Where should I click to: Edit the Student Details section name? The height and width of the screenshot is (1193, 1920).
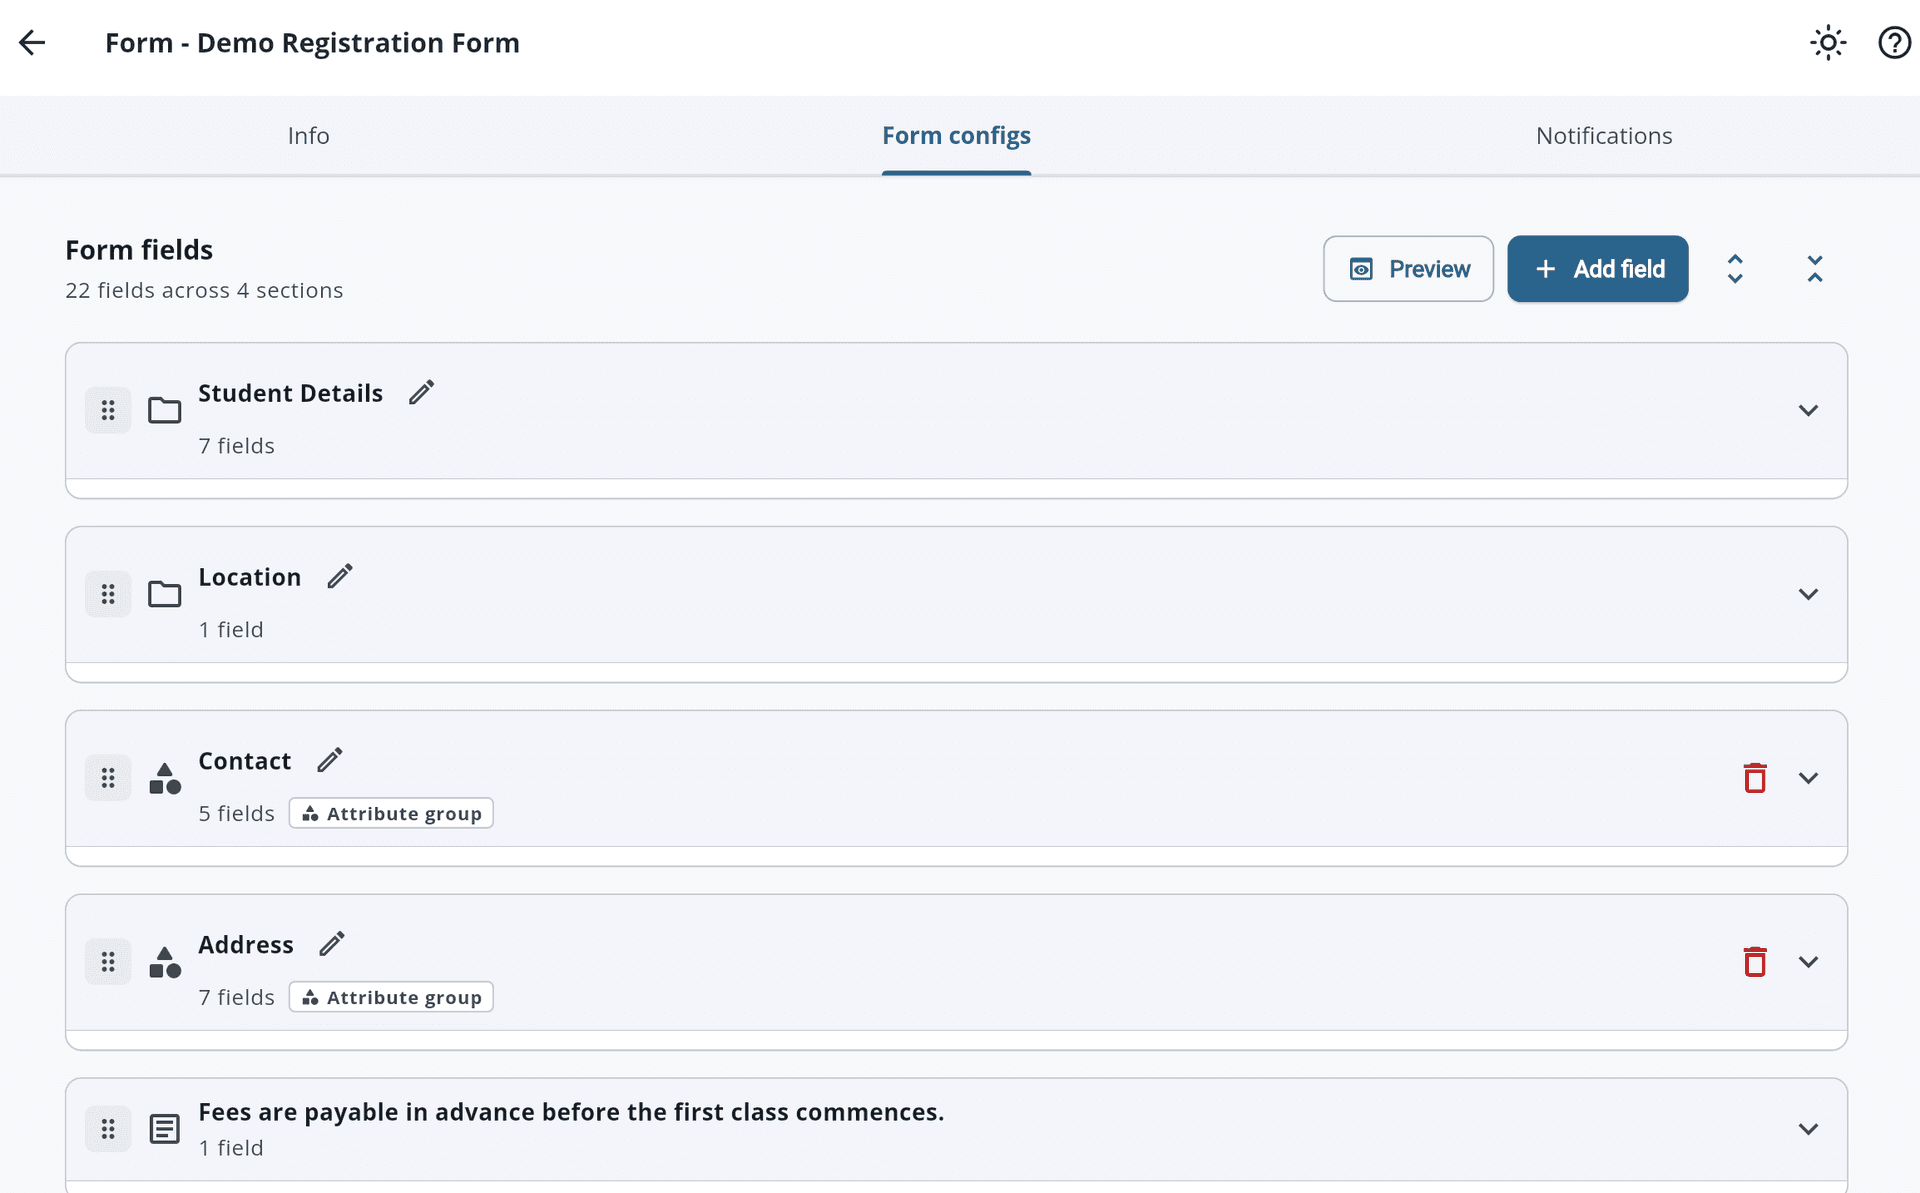422,392
